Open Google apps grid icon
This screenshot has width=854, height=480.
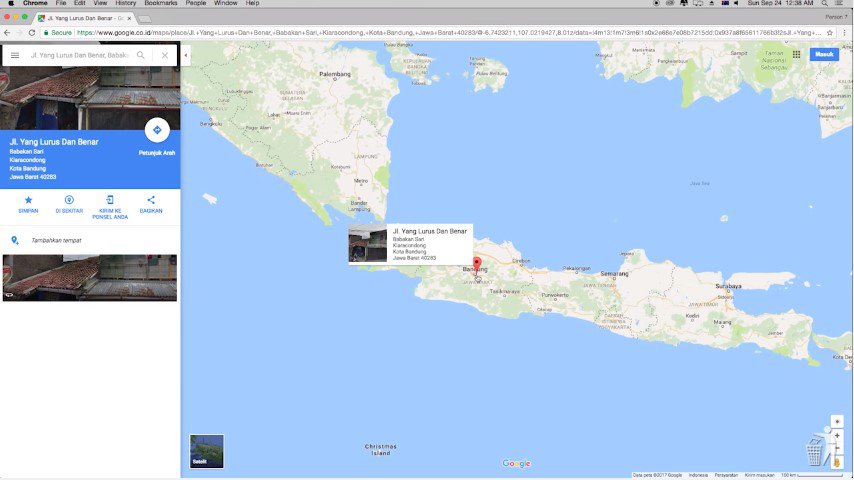[796, 54]
